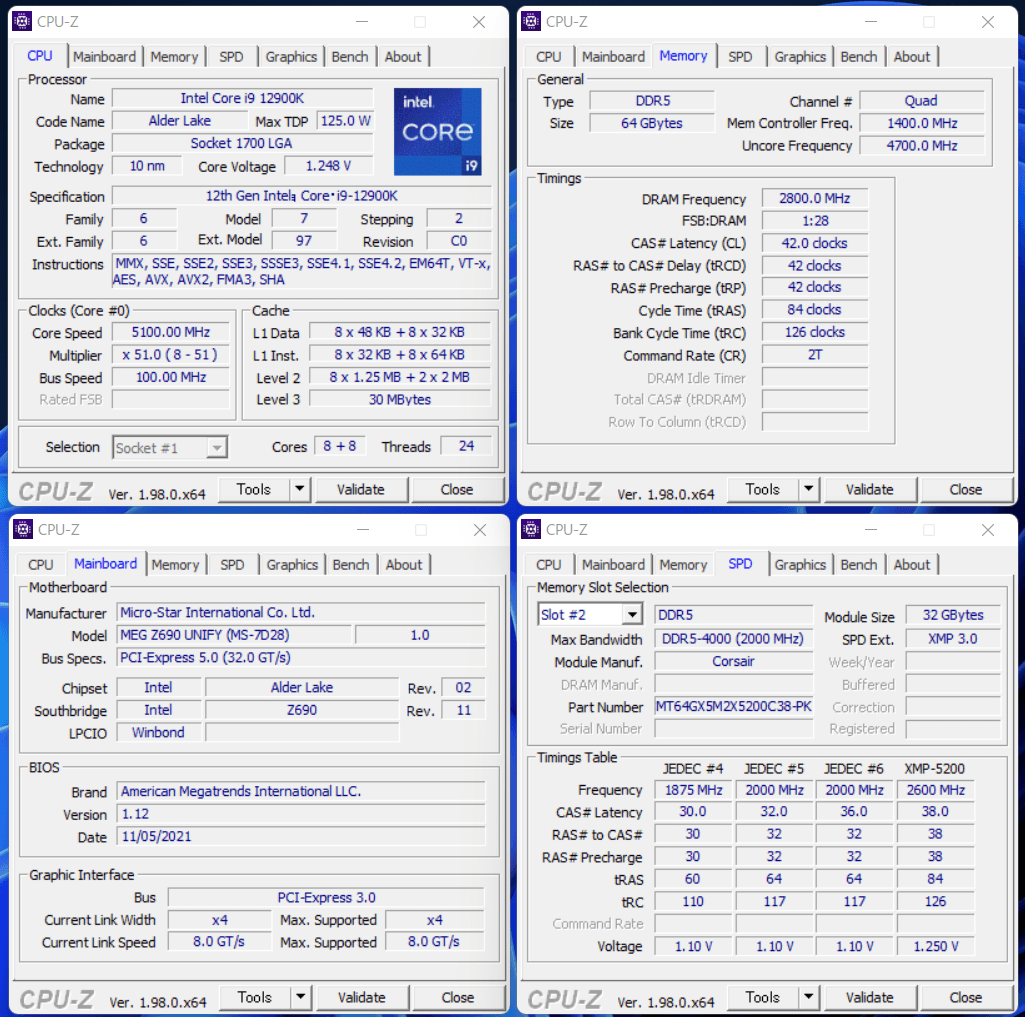Click the Close button in the Mainboard-tab window
This screenshot has width=1025, height=1017.
point(458,997)
